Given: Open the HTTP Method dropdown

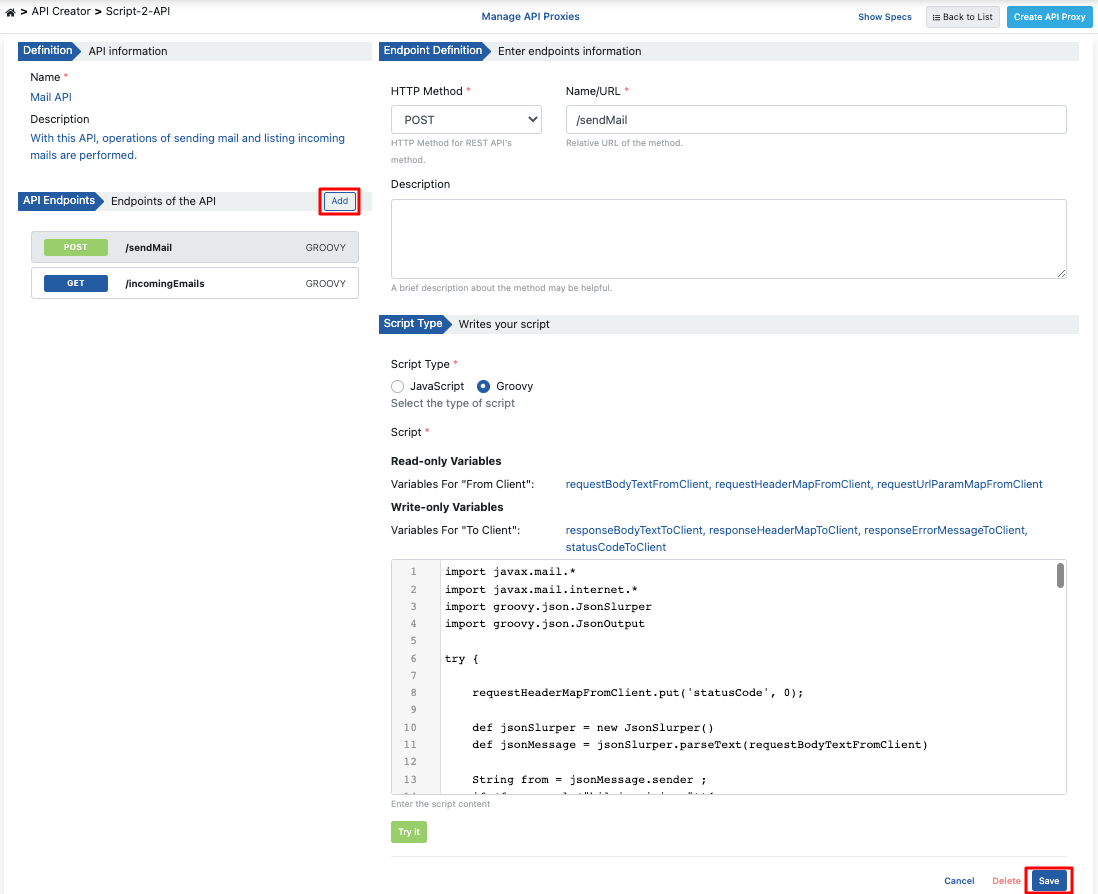Looking at the screenshot, I should point(466,120).
